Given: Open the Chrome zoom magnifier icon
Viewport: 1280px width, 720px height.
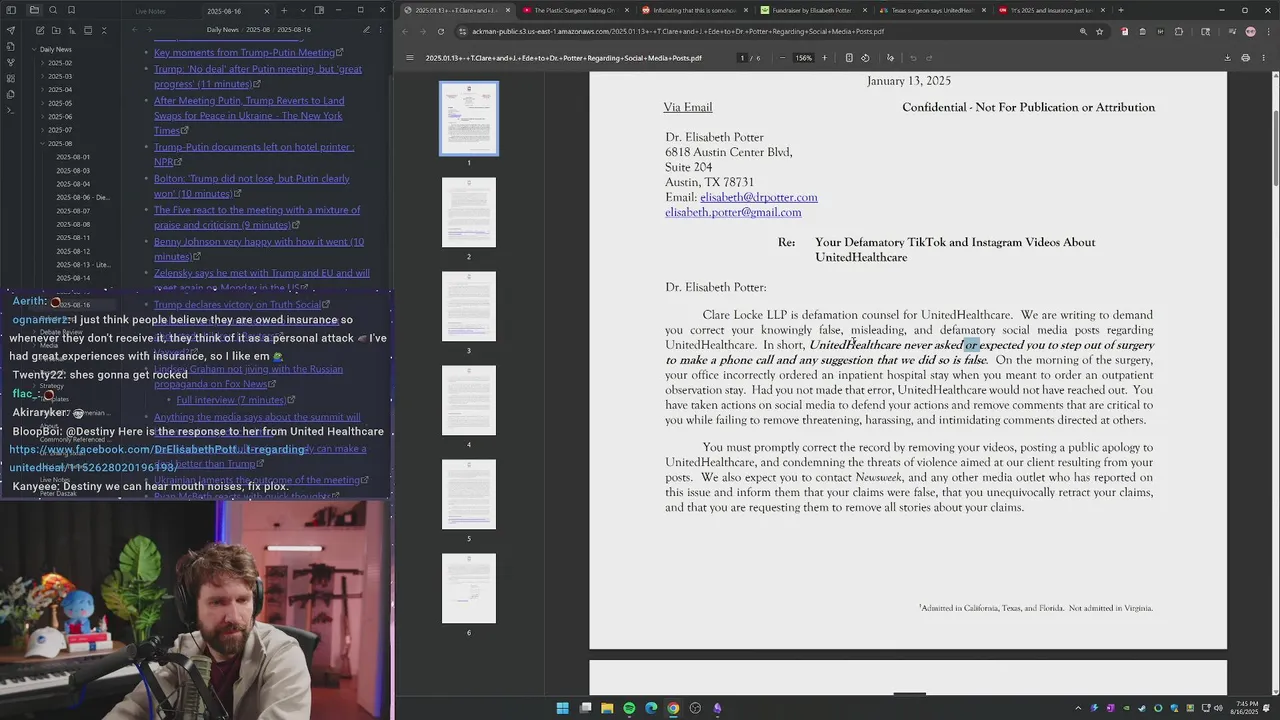Looking at the screenshot, I should click(x=1083, y=31).
